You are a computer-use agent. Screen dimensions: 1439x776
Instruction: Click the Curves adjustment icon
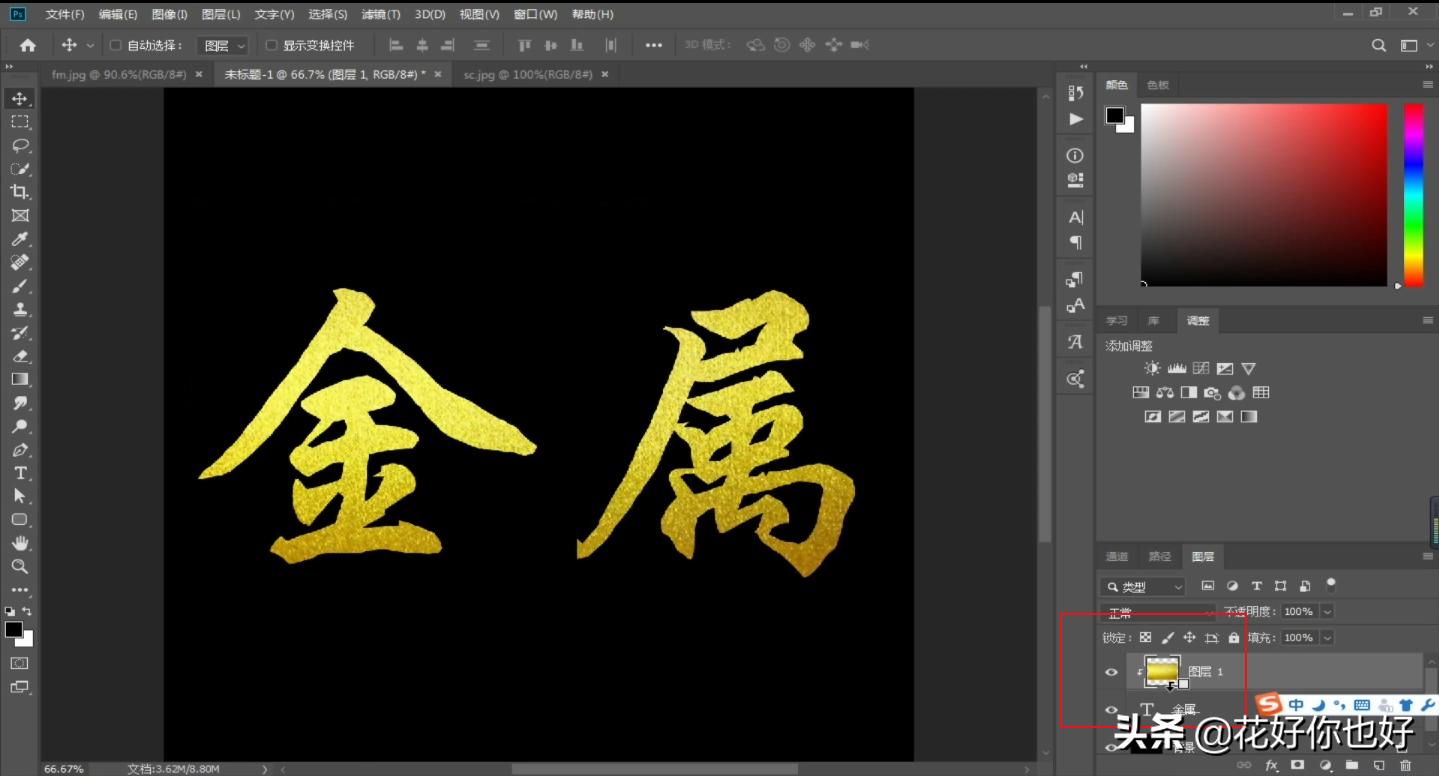pos(1199,368)
